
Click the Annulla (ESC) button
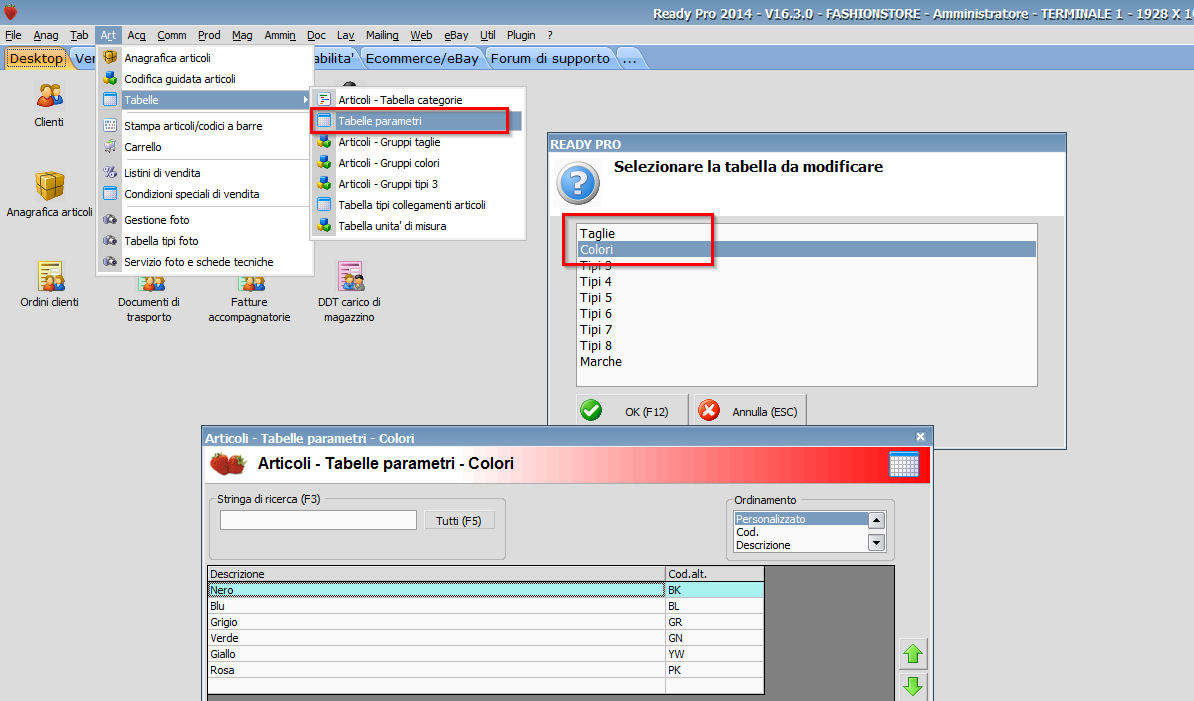point(750,411)
